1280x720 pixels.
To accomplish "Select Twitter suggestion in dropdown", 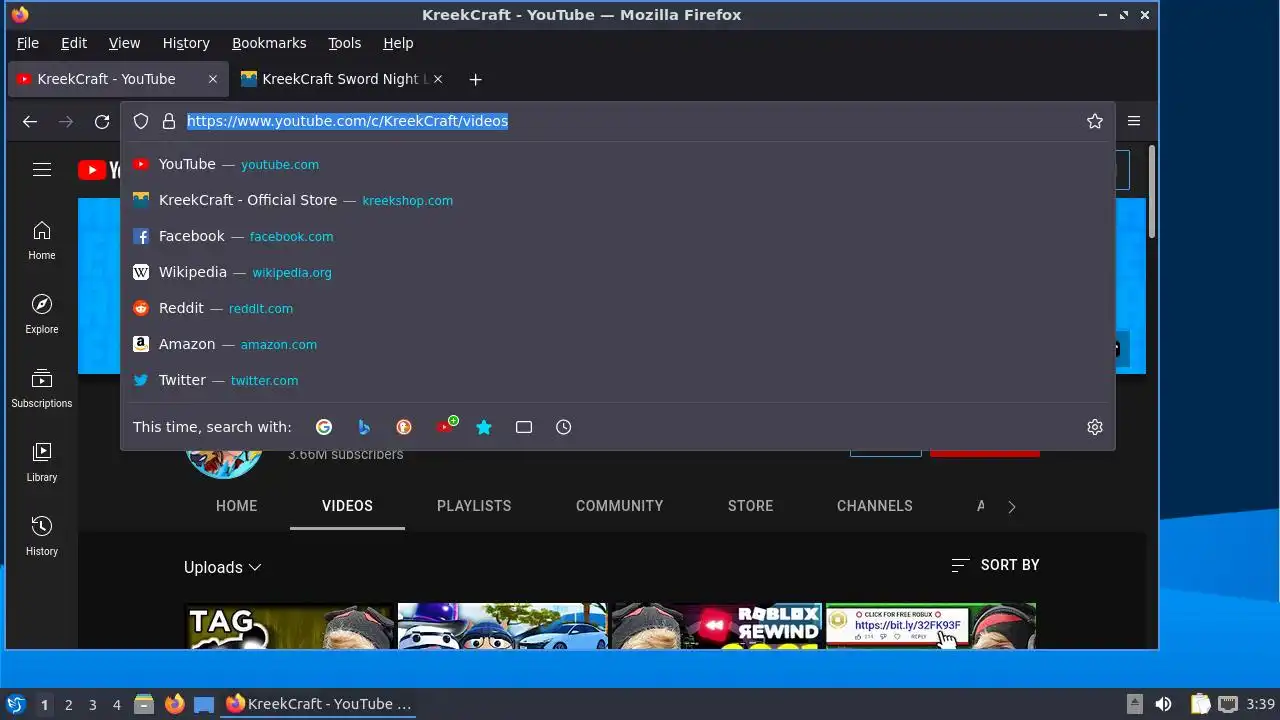I will pyautogui.click(x=617, y=380).
